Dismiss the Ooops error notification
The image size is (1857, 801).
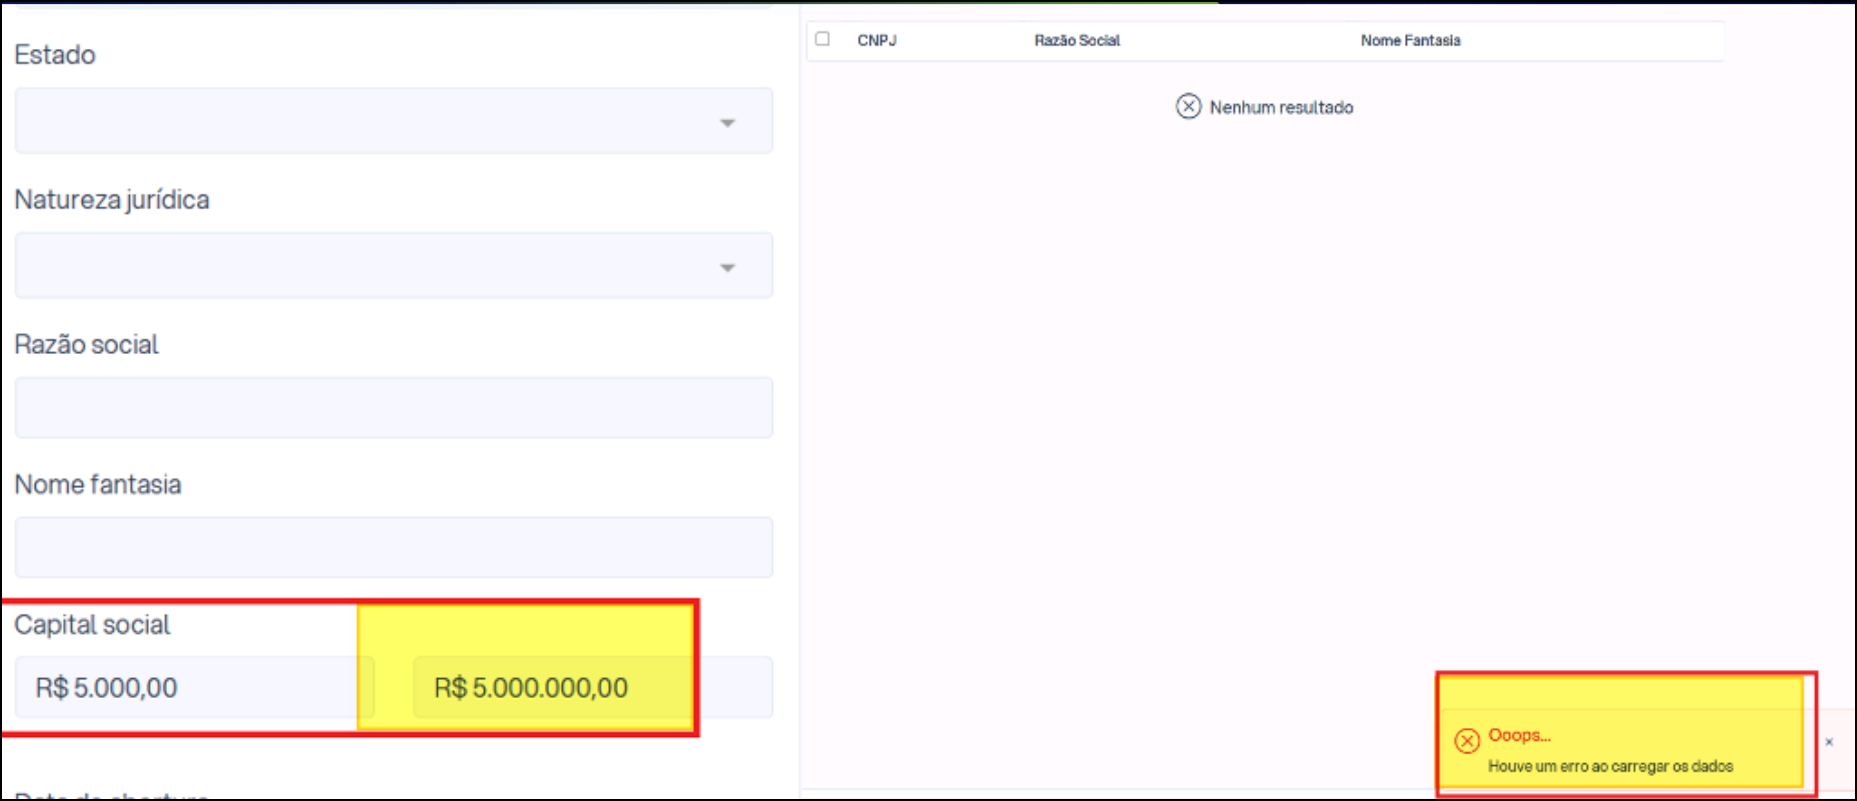pyautogui.click(x=1829, y=742)
